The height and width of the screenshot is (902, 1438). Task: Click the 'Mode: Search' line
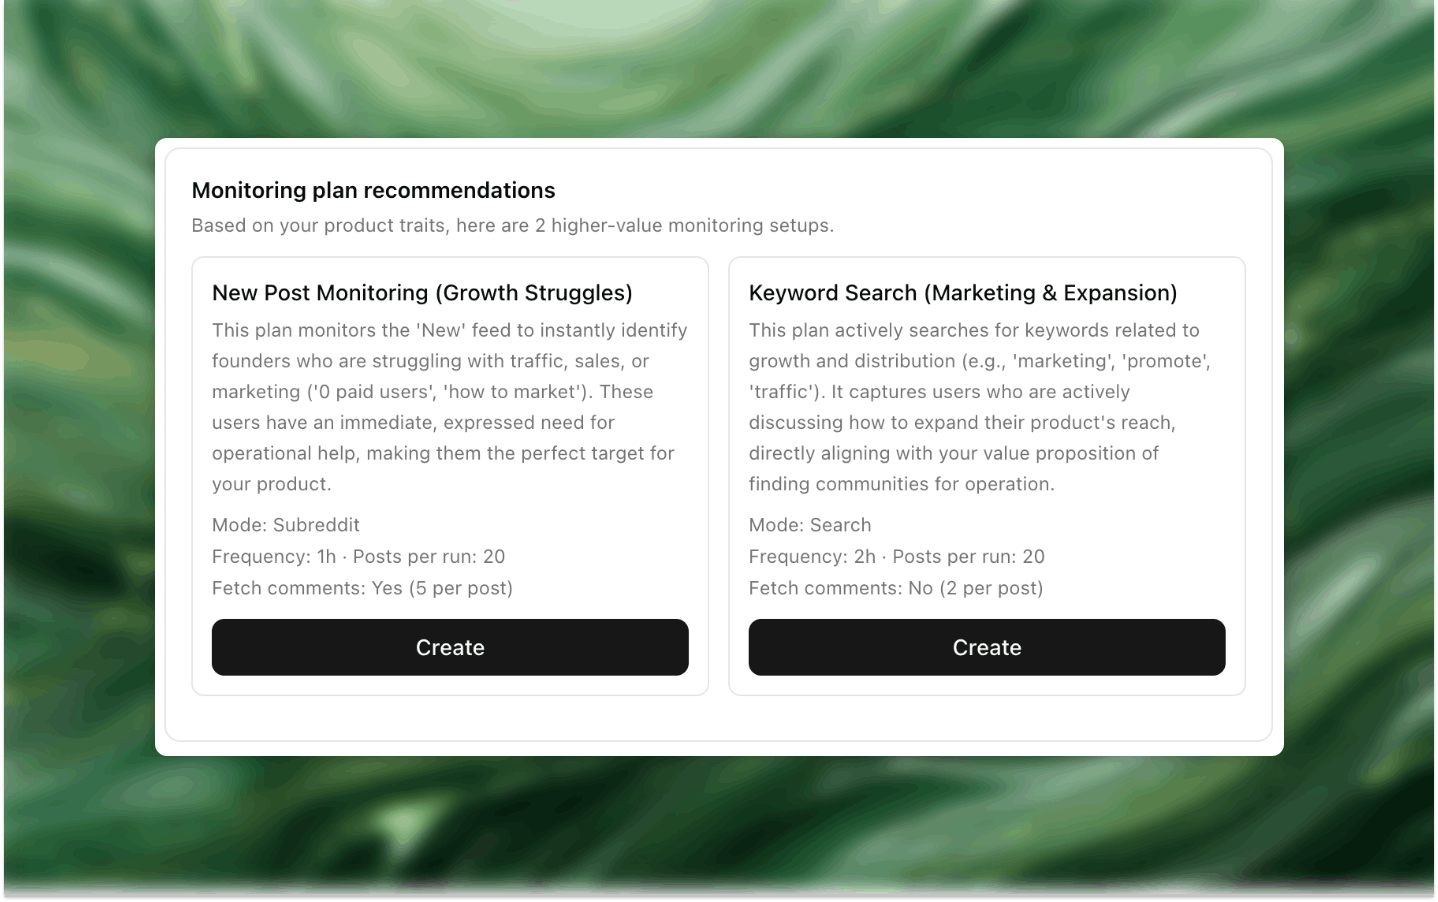[810, 525]
